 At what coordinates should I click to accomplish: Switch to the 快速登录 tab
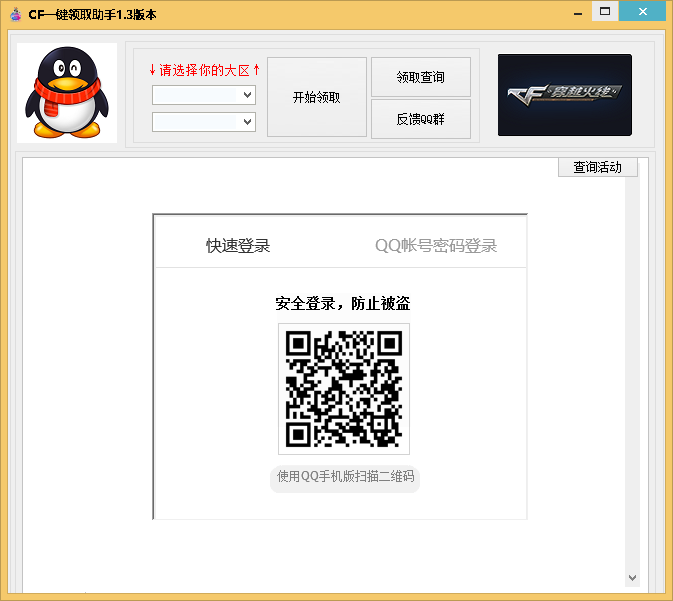(238, 246)
